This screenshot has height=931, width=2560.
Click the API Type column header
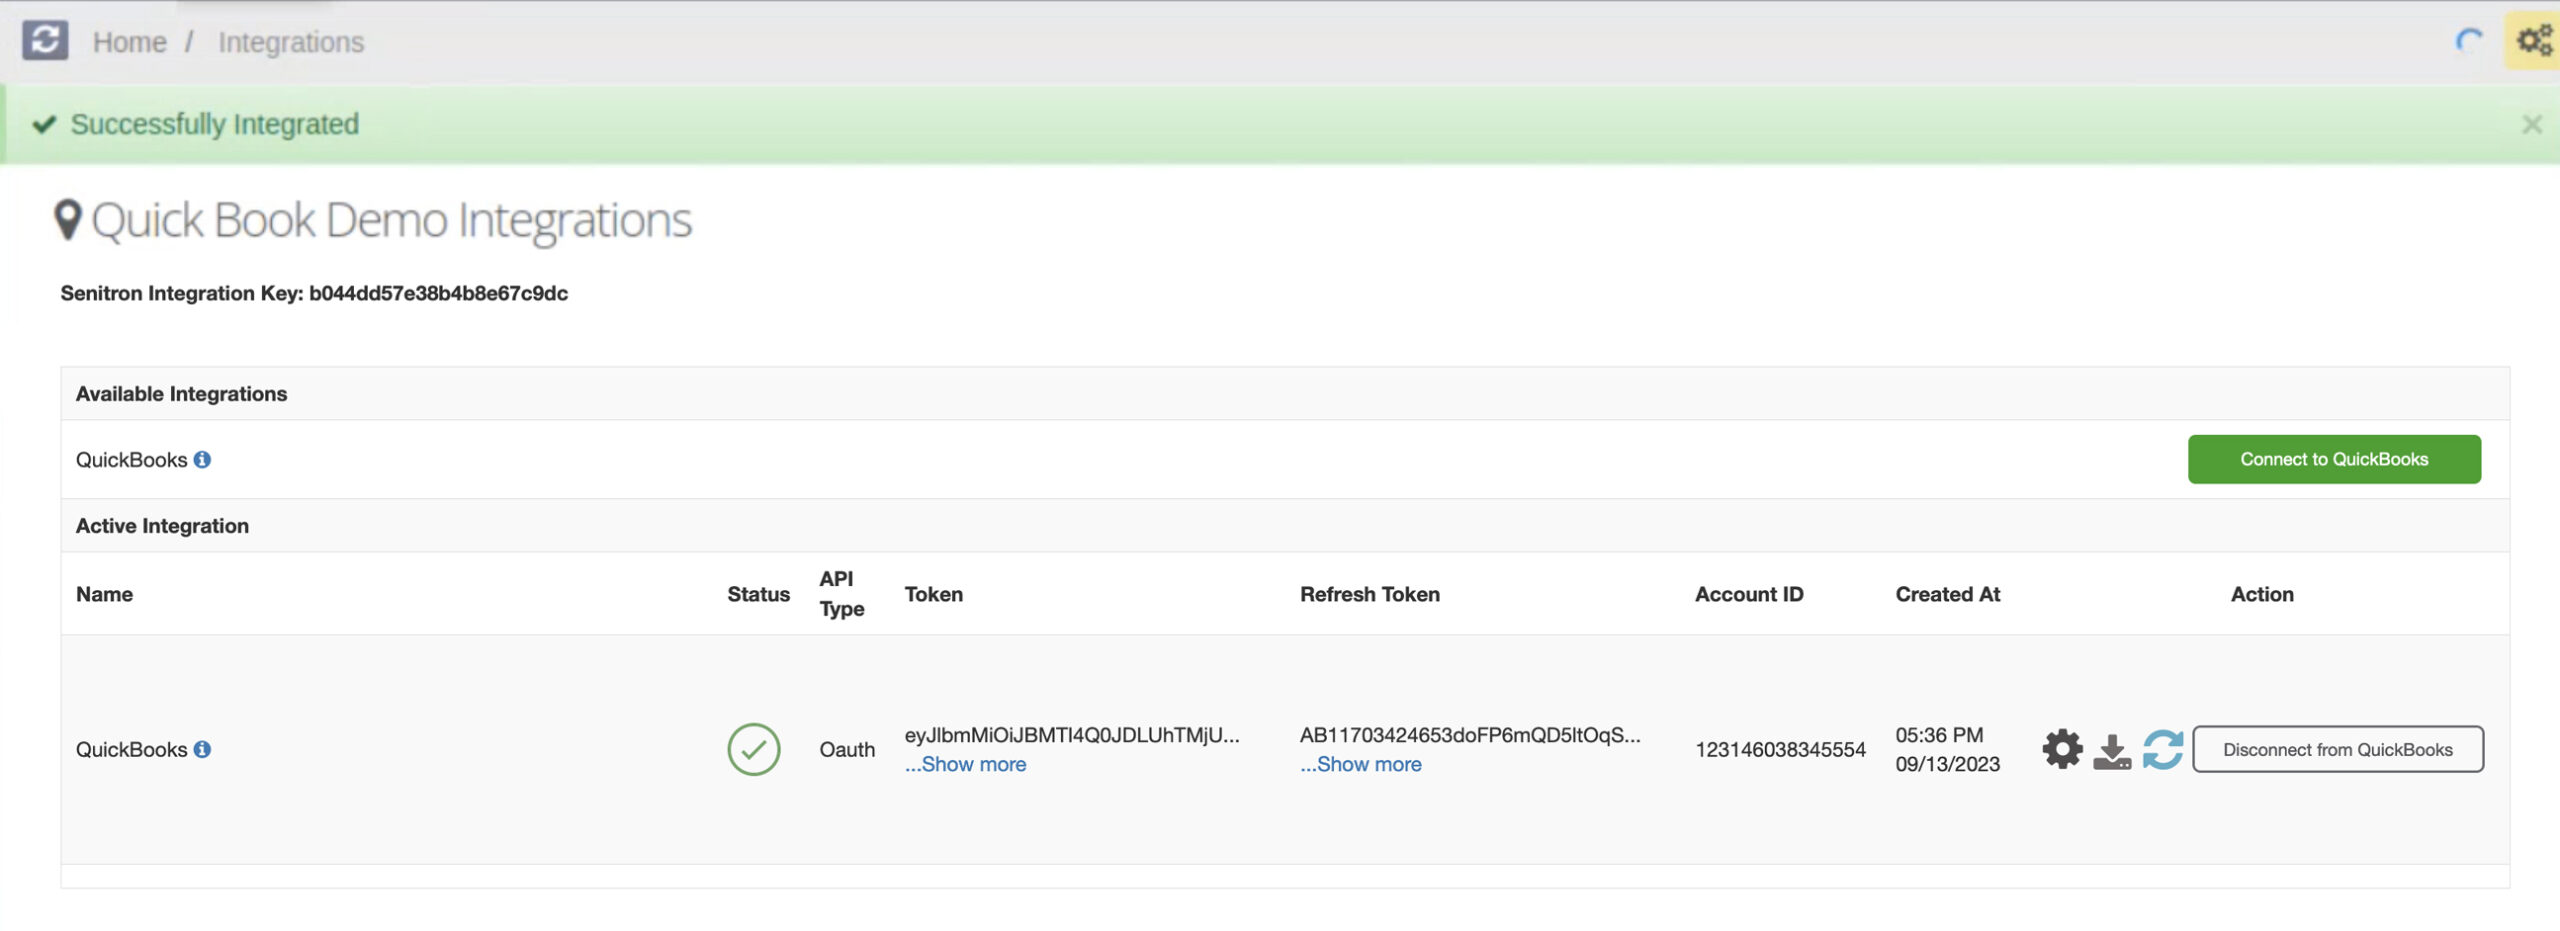click(841, 594)
